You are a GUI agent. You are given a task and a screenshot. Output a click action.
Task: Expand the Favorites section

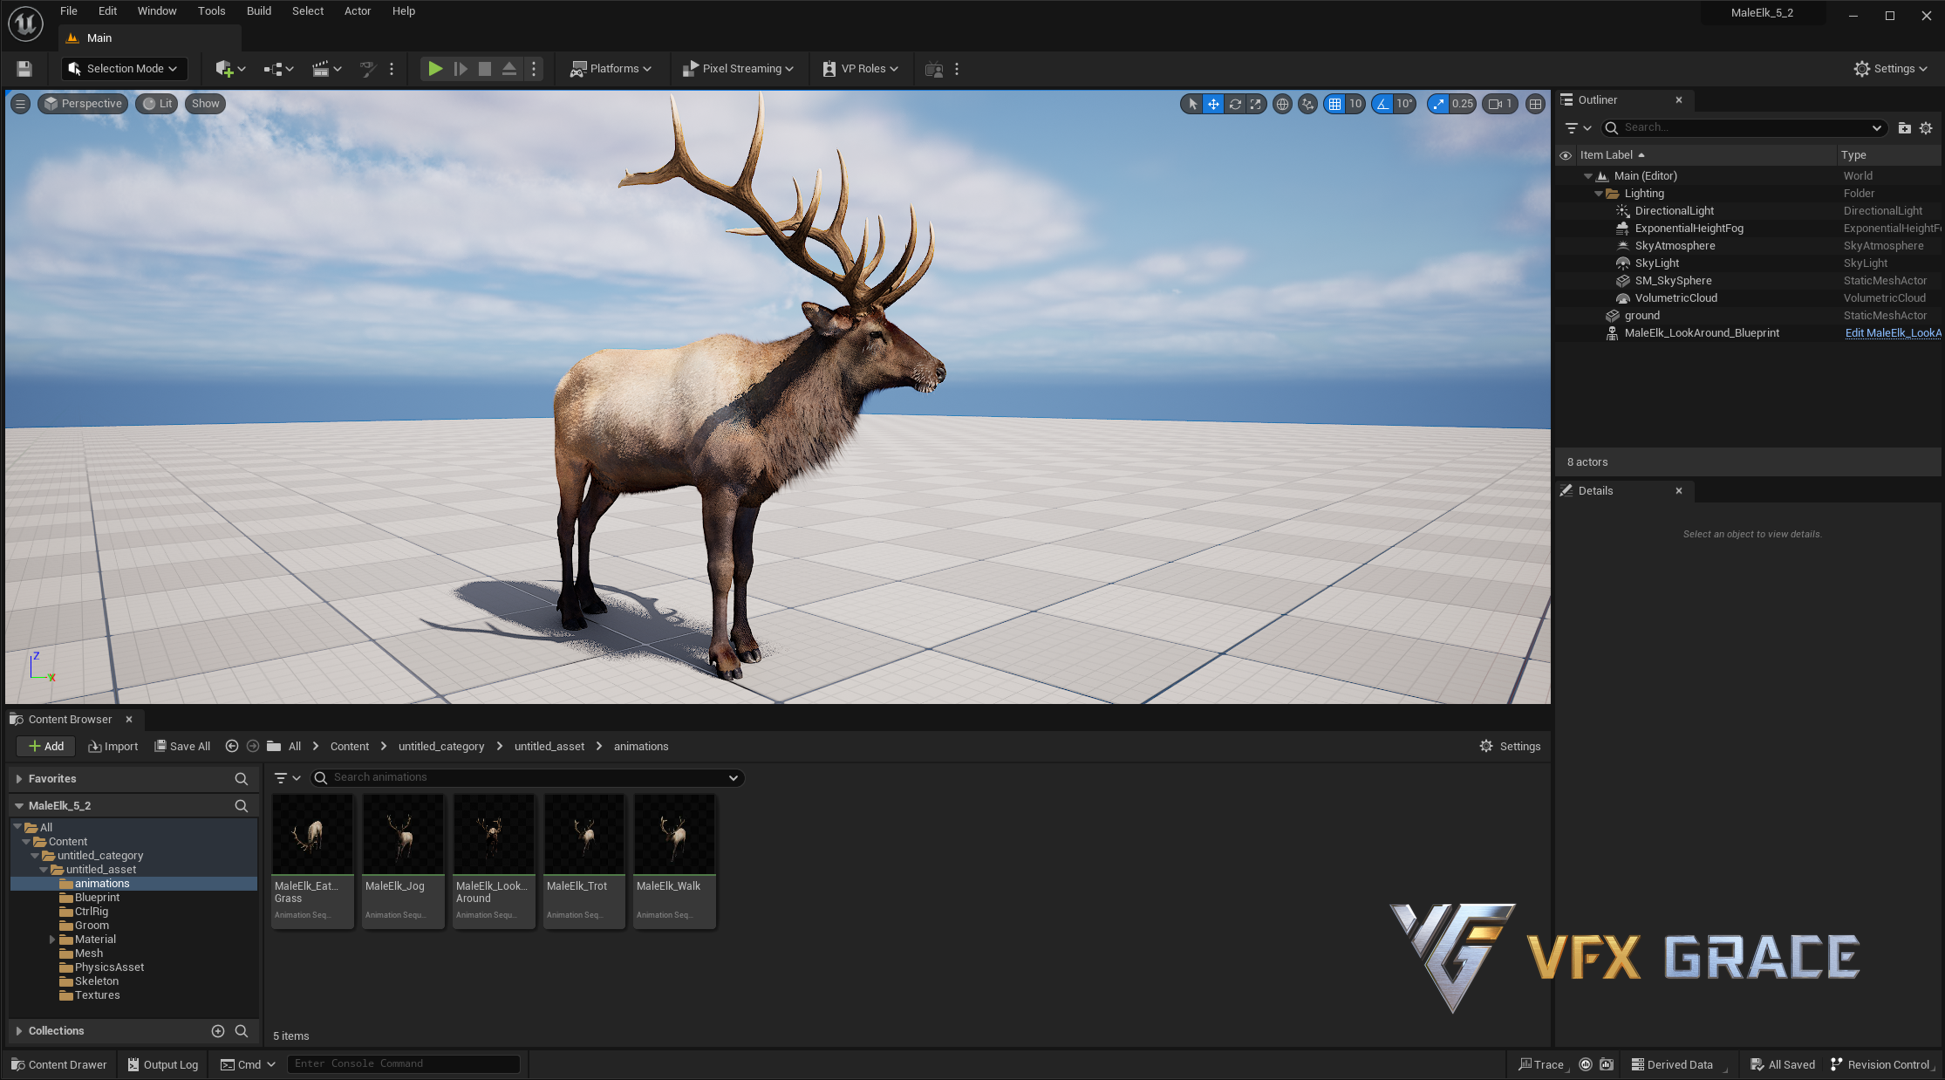pyautogui.click(x=19, y=779)
